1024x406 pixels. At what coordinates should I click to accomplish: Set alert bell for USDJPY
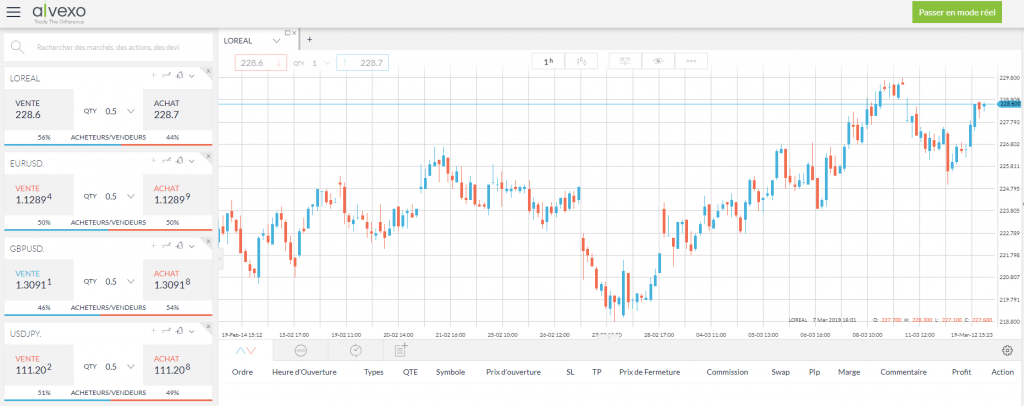pyautogui.click(x=180, y=330)
